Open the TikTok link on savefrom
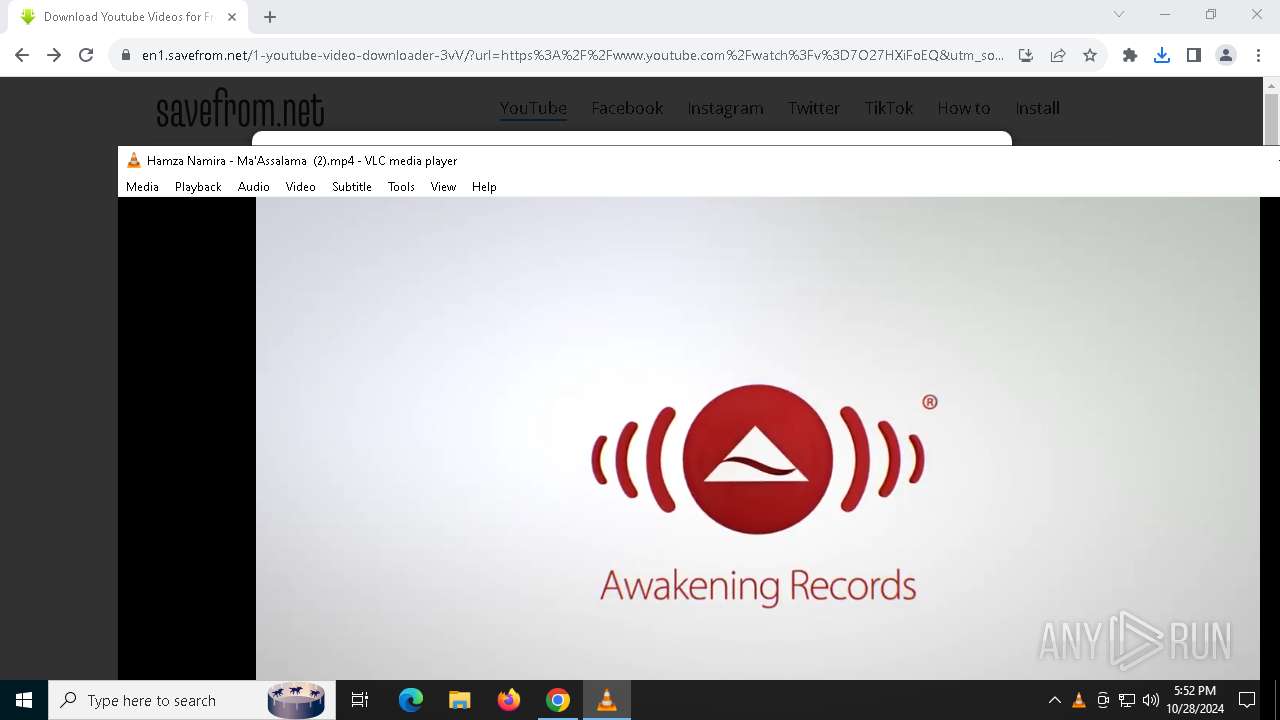 coord(889,108)
